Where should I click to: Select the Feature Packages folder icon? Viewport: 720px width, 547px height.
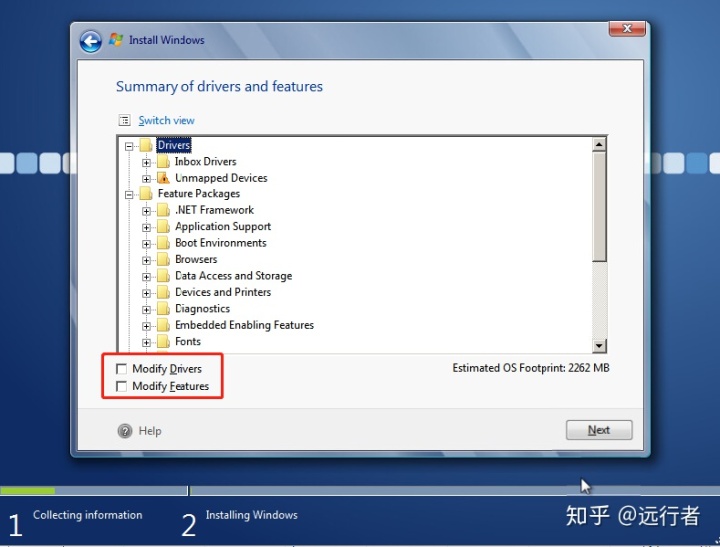click(146, 194)
